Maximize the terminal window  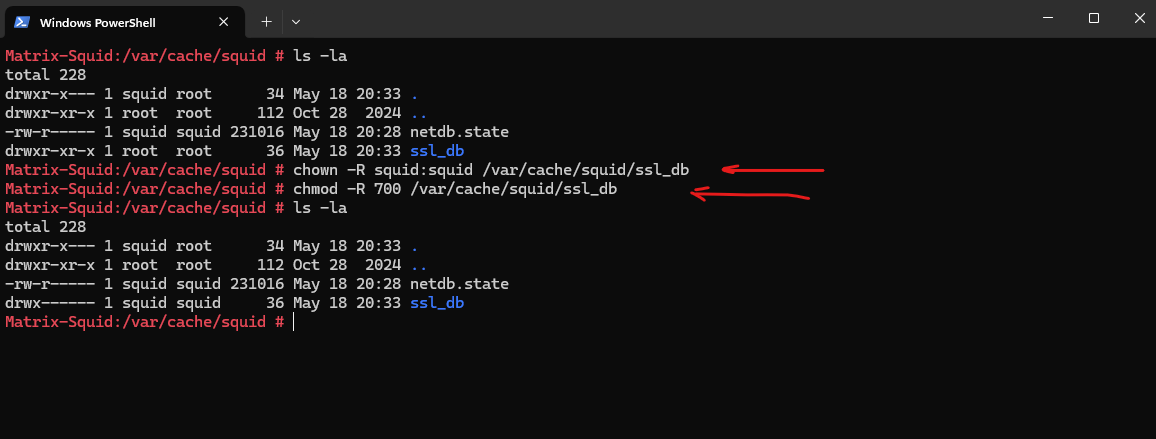1094,18
